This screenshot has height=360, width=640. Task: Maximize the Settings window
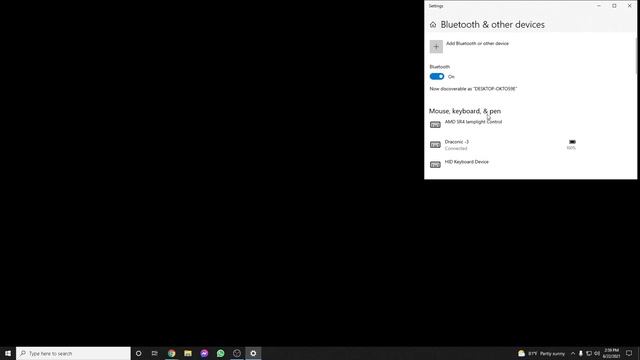tap(614, 6)
